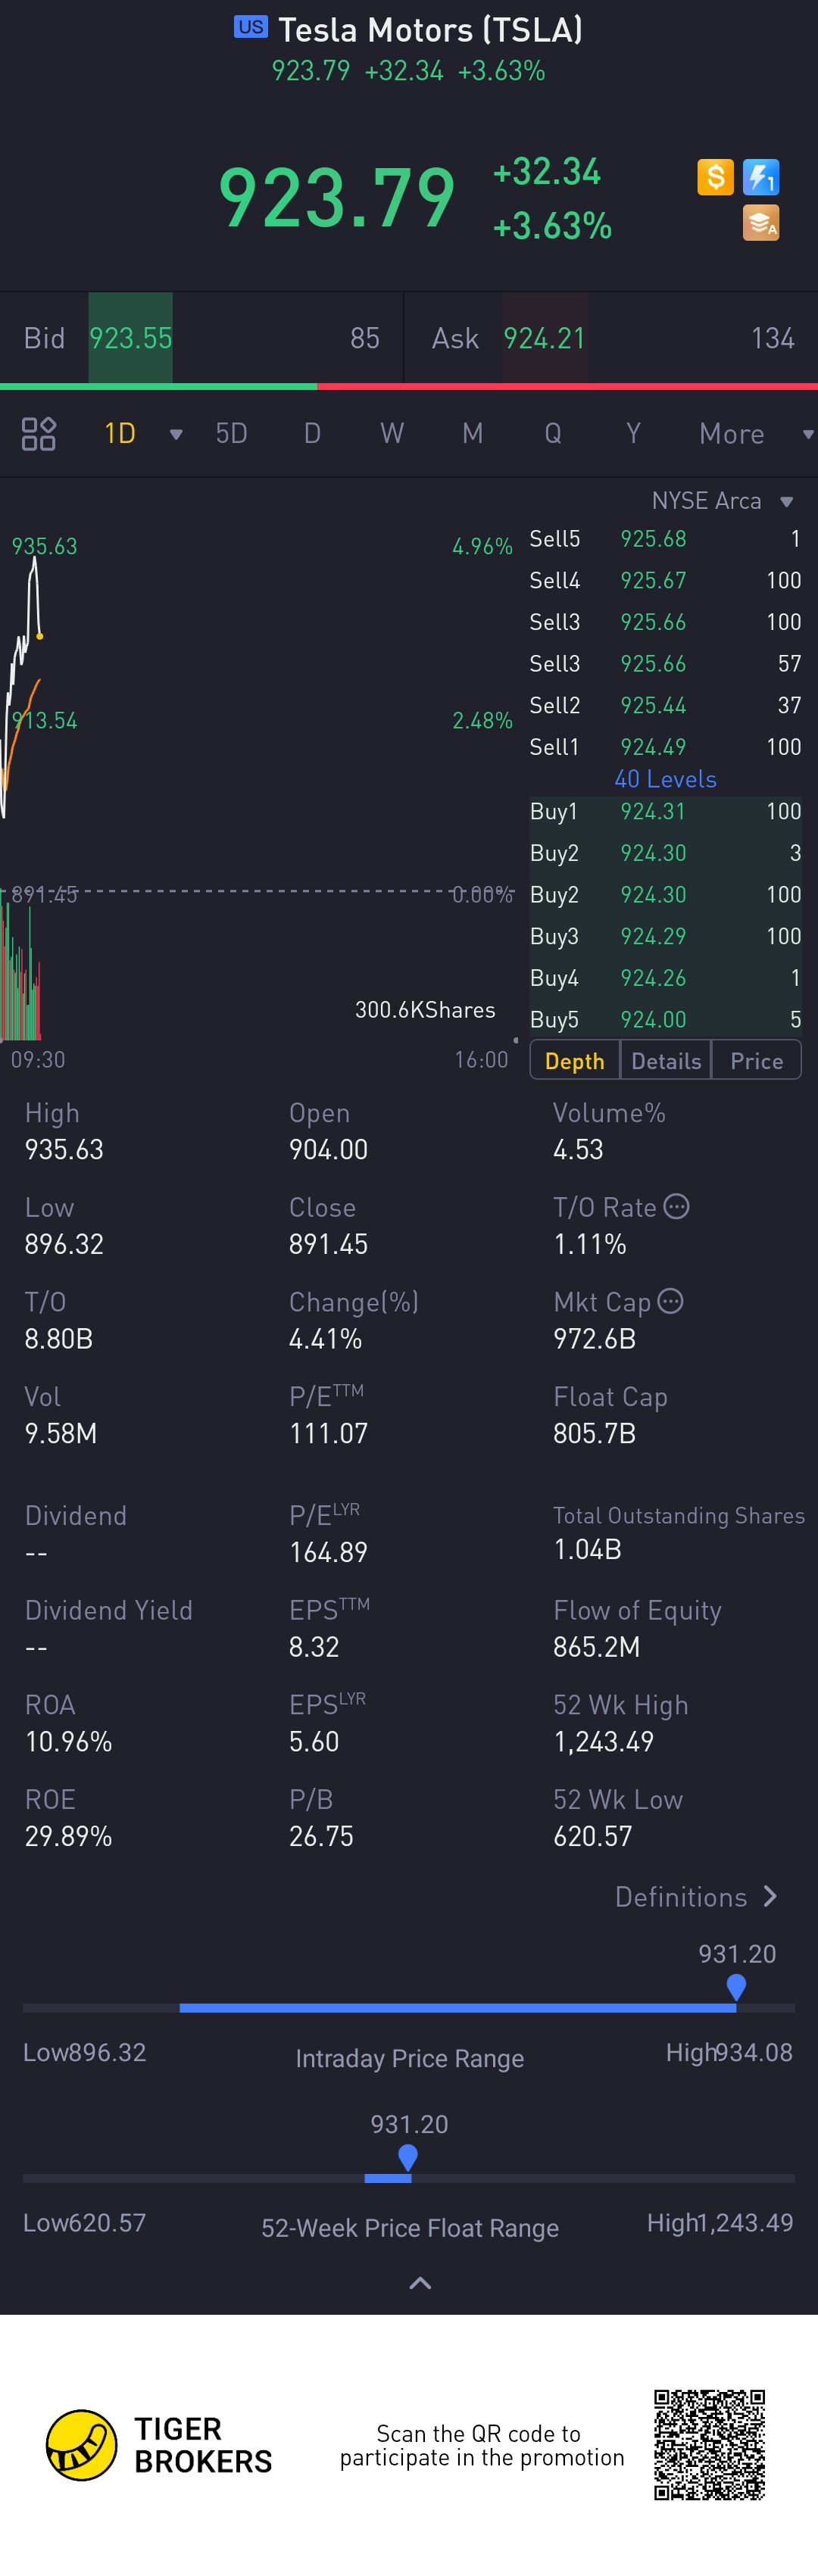The height and width of the screenshot is (2576, 818).
Task: Open the 1D timeframe dropdown arrow
Action: 176,434
